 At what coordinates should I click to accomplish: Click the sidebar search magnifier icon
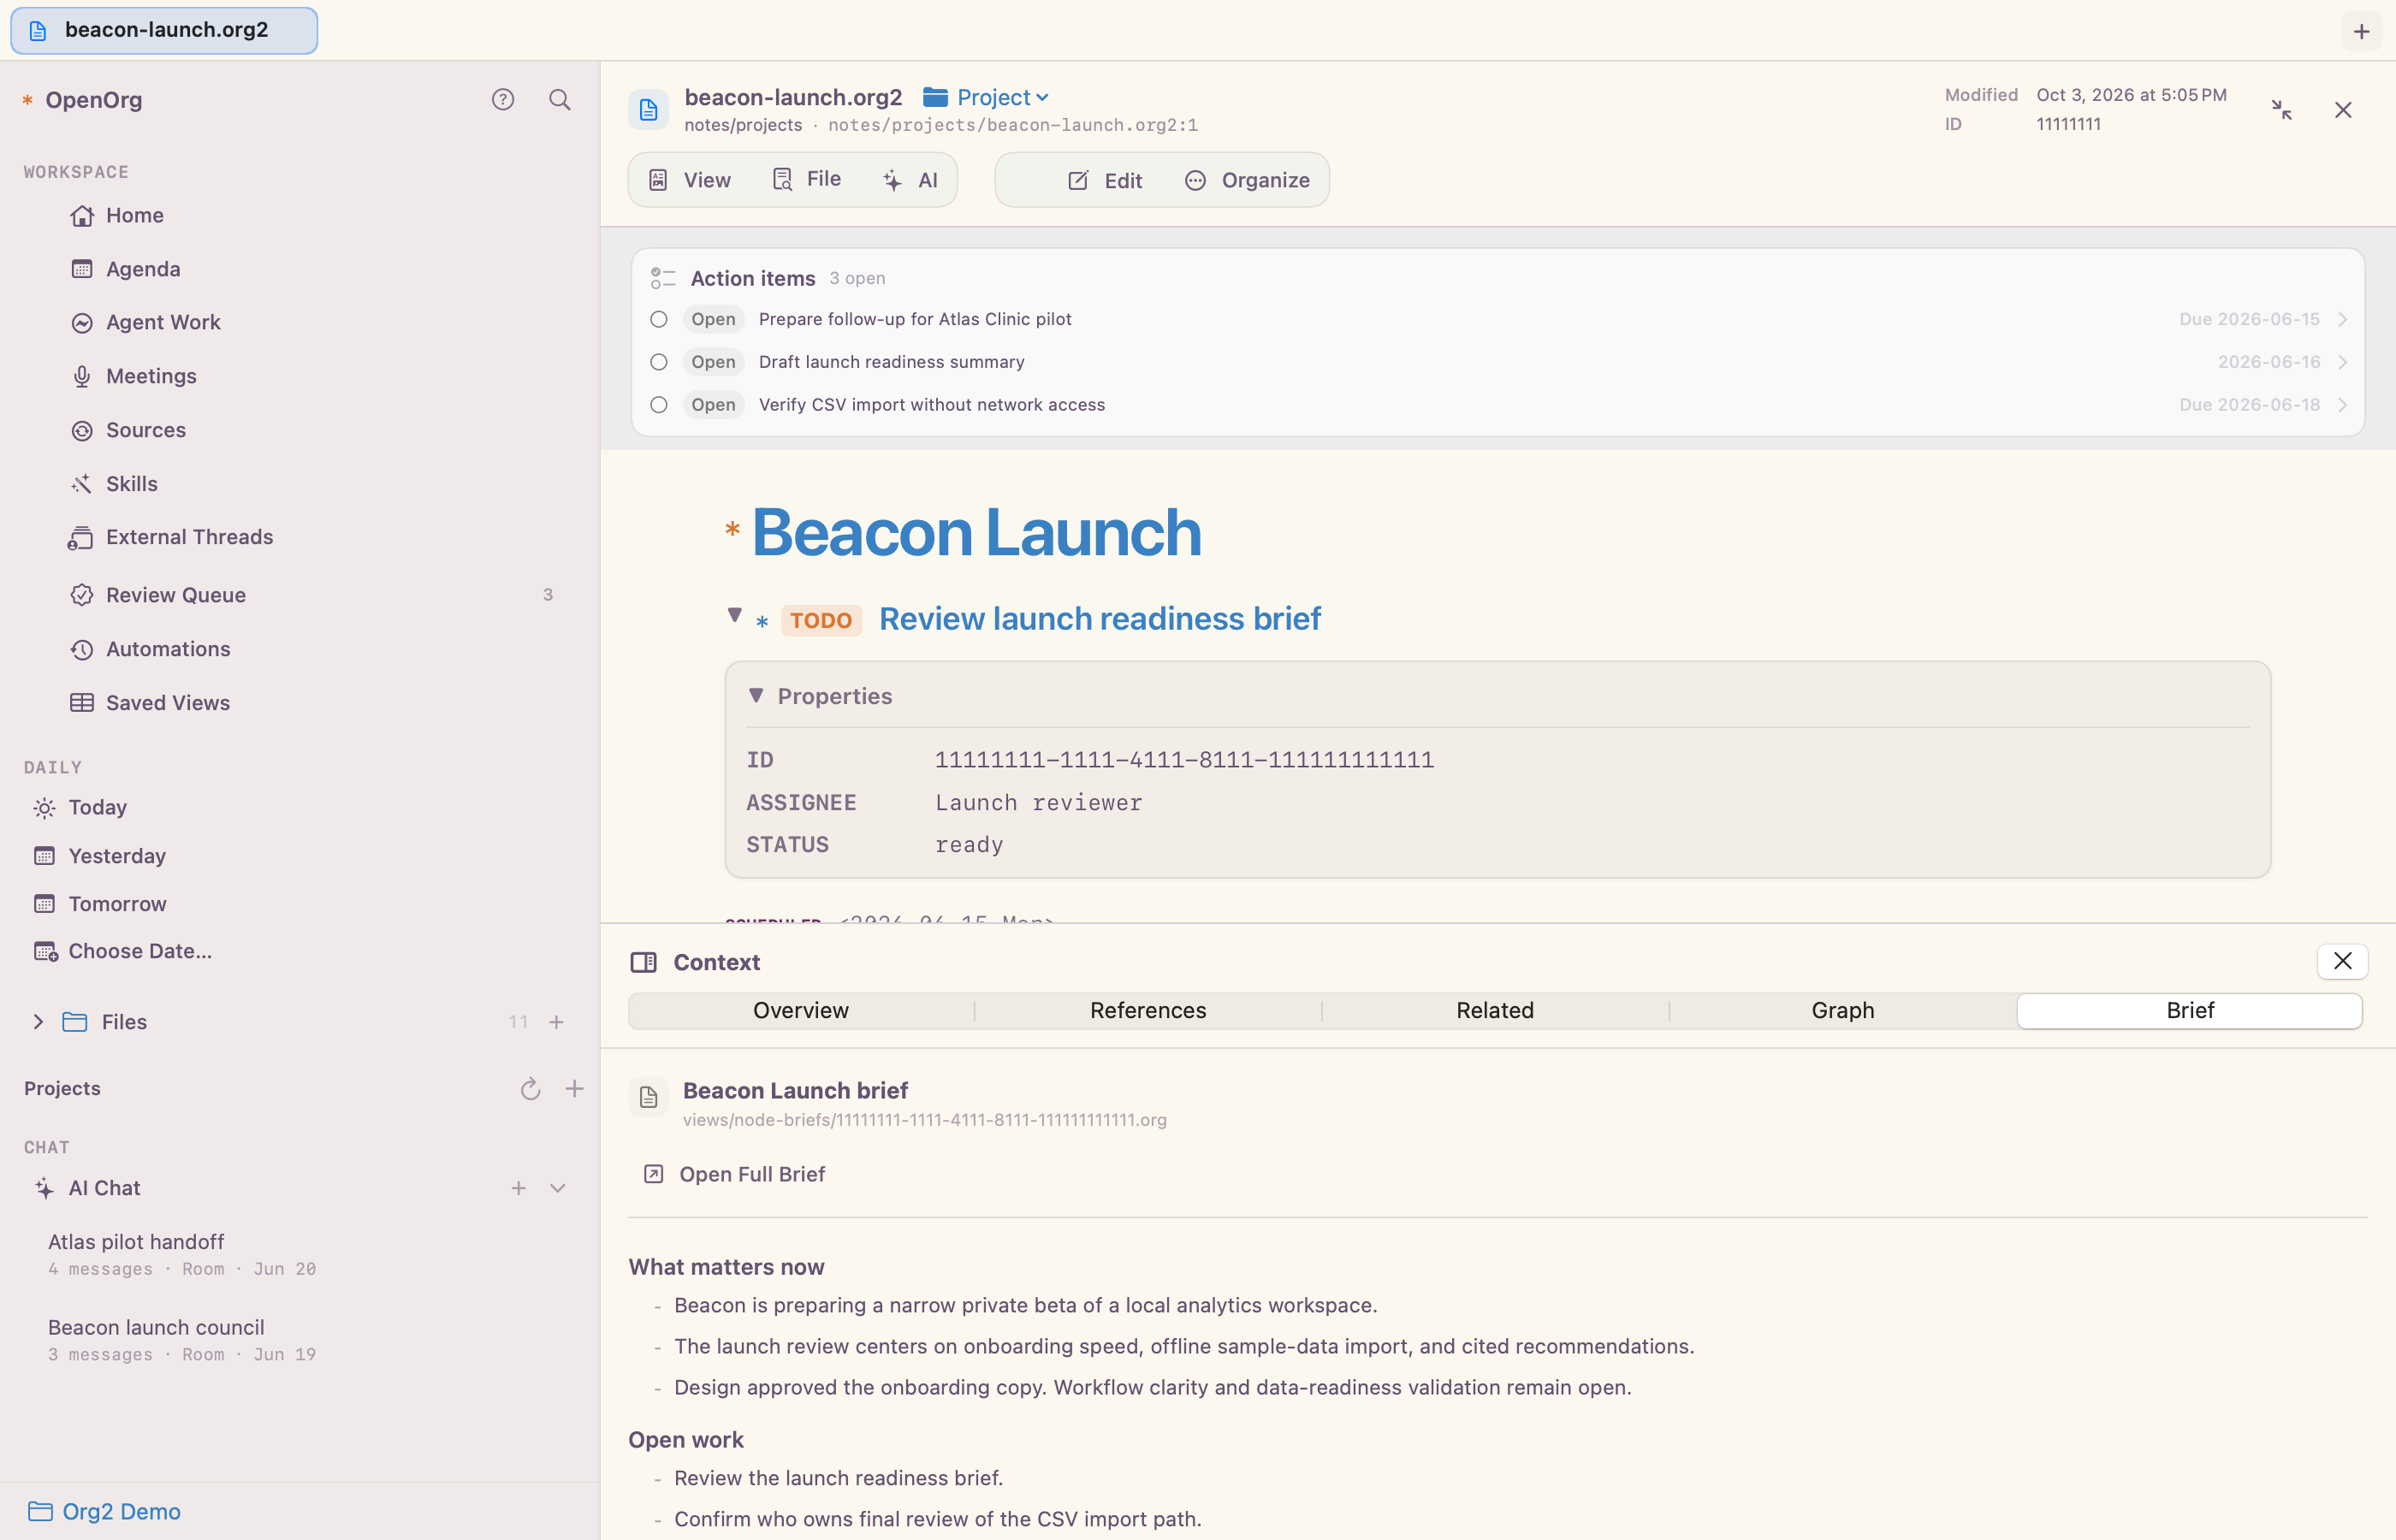(560, 99)
